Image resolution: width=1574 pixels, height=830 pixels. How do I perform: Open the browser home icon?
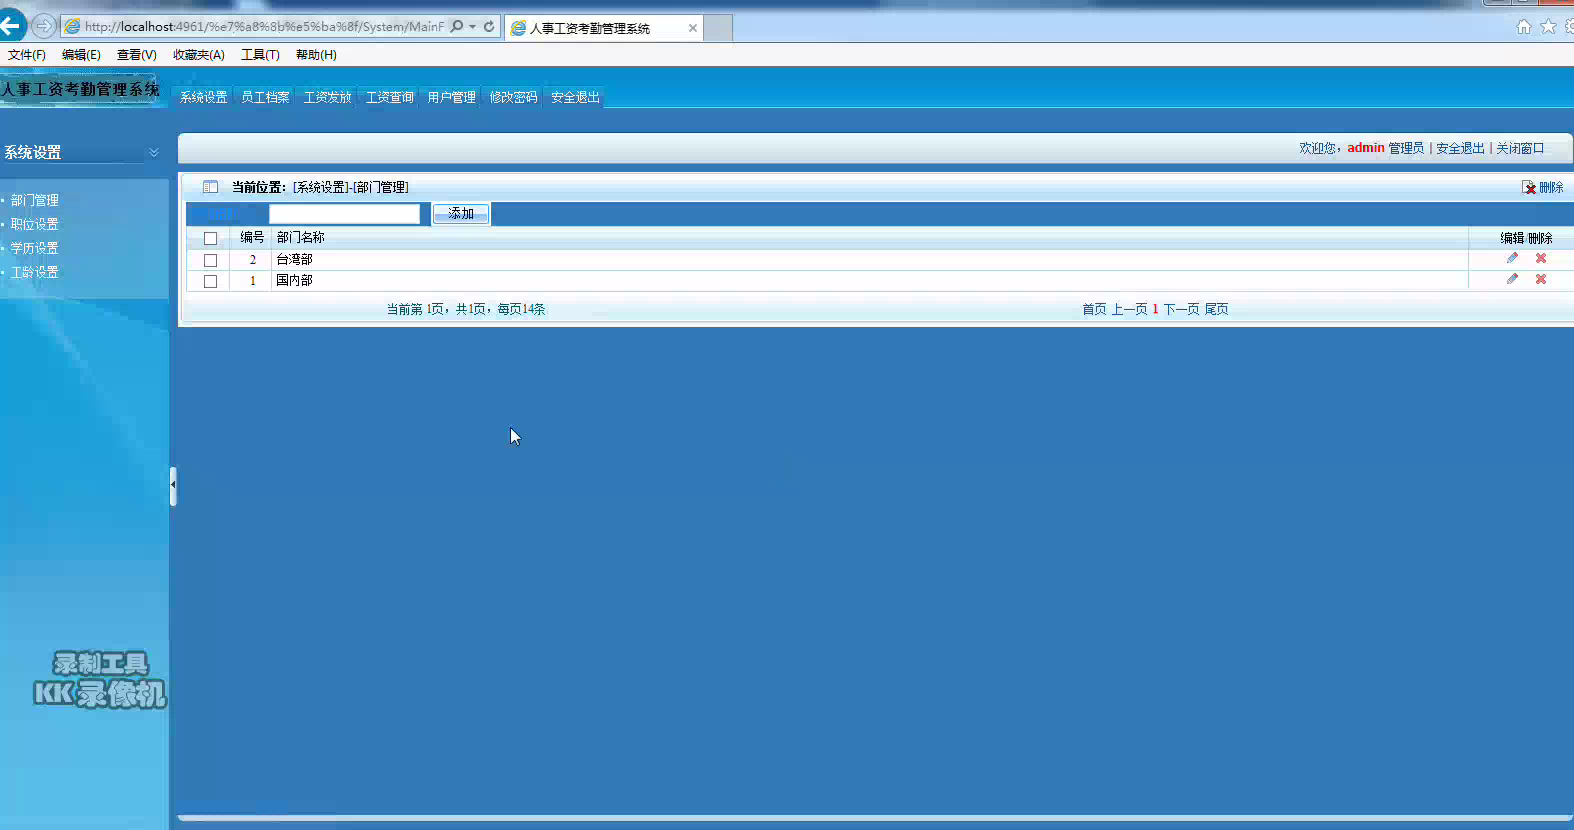(1524, 27)
